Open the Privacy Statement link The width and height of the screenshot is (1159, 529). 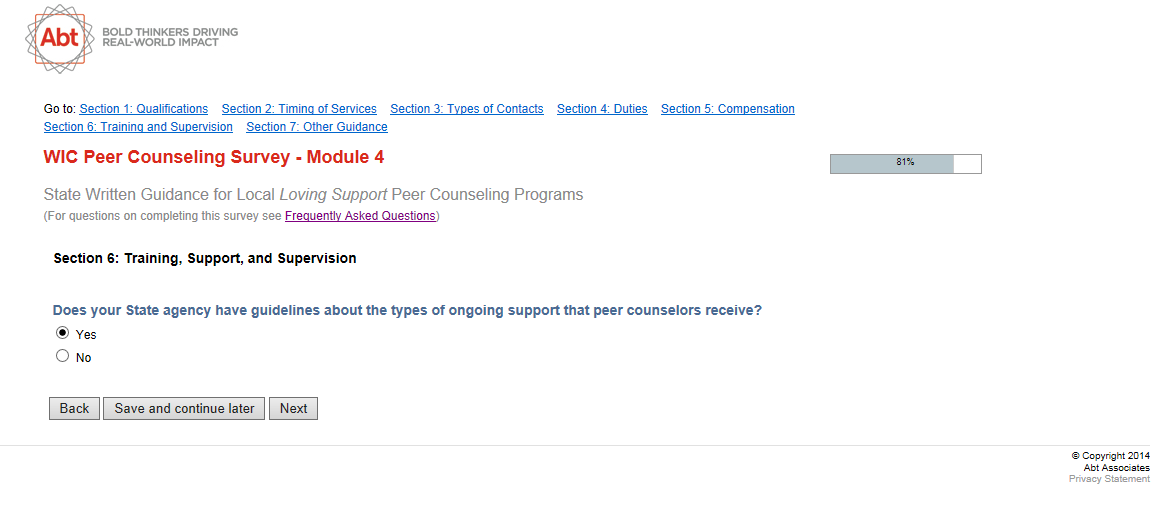click(1109, 479)
